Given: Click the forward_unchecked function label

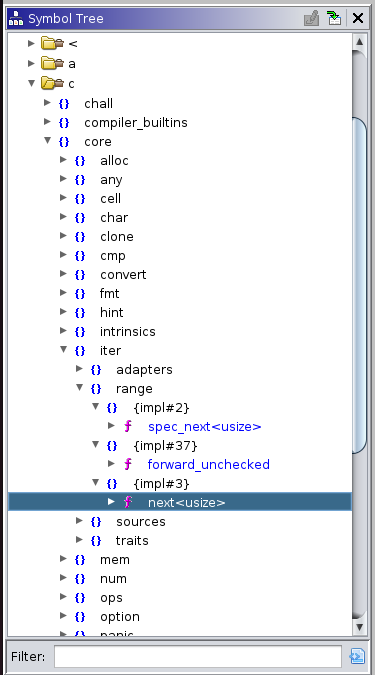Looking at the screenshot, I should tap(208, 464).
